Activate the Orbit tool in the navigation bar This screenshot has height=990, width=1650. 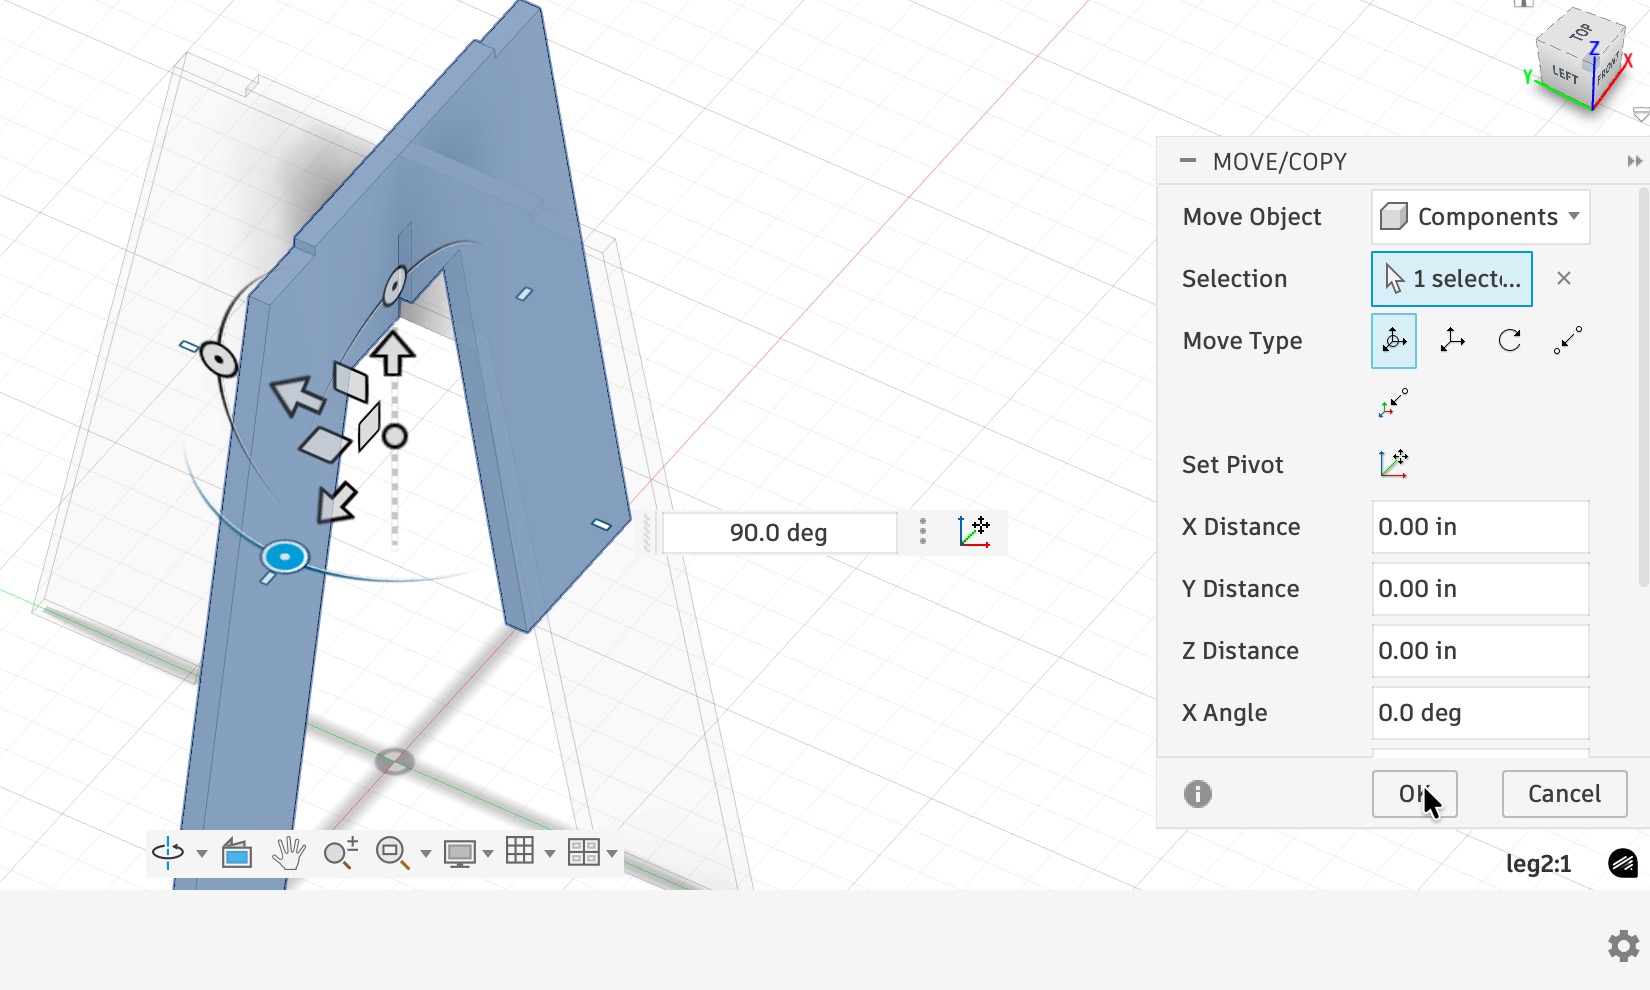coord(168,853)
